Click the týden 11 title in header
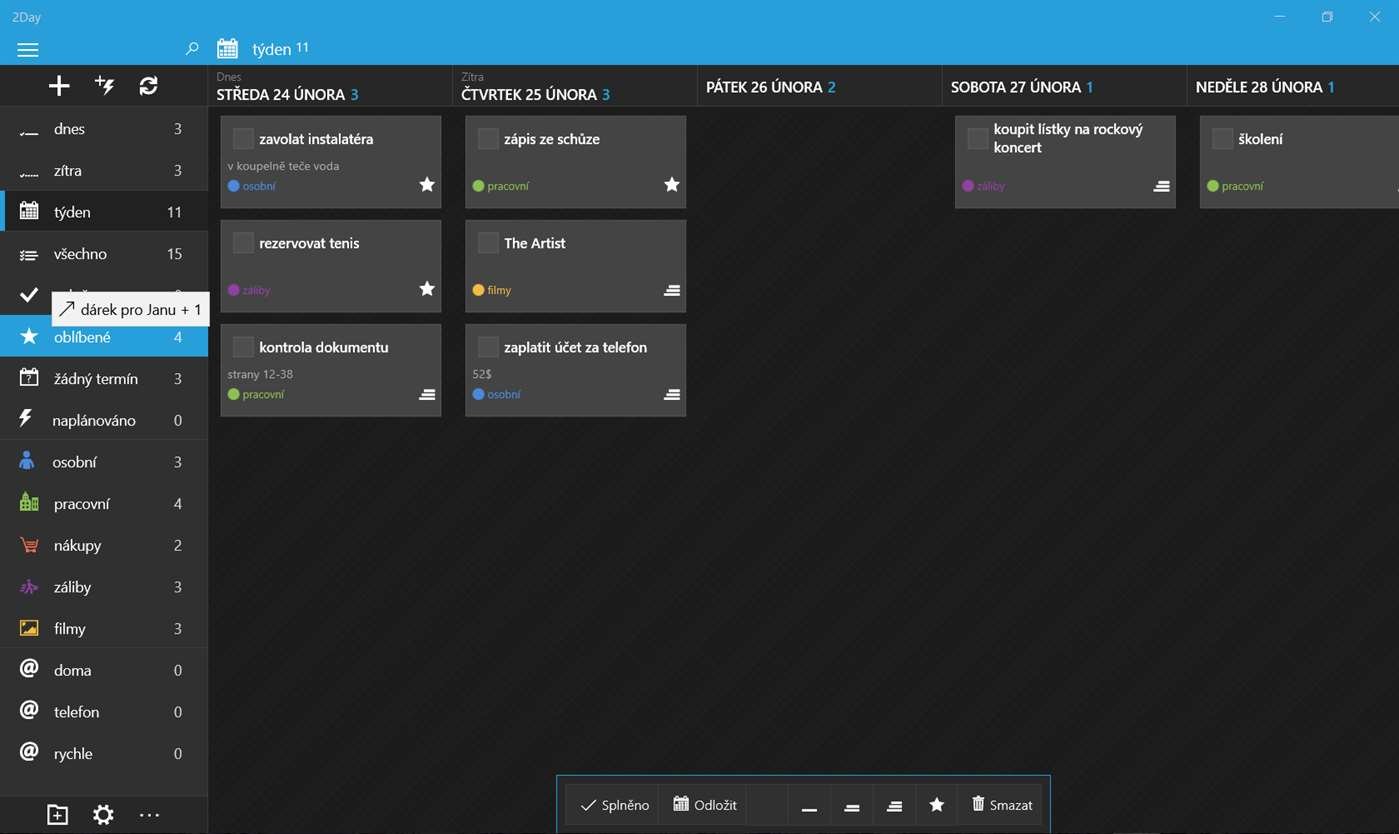 tap(281, 49)
